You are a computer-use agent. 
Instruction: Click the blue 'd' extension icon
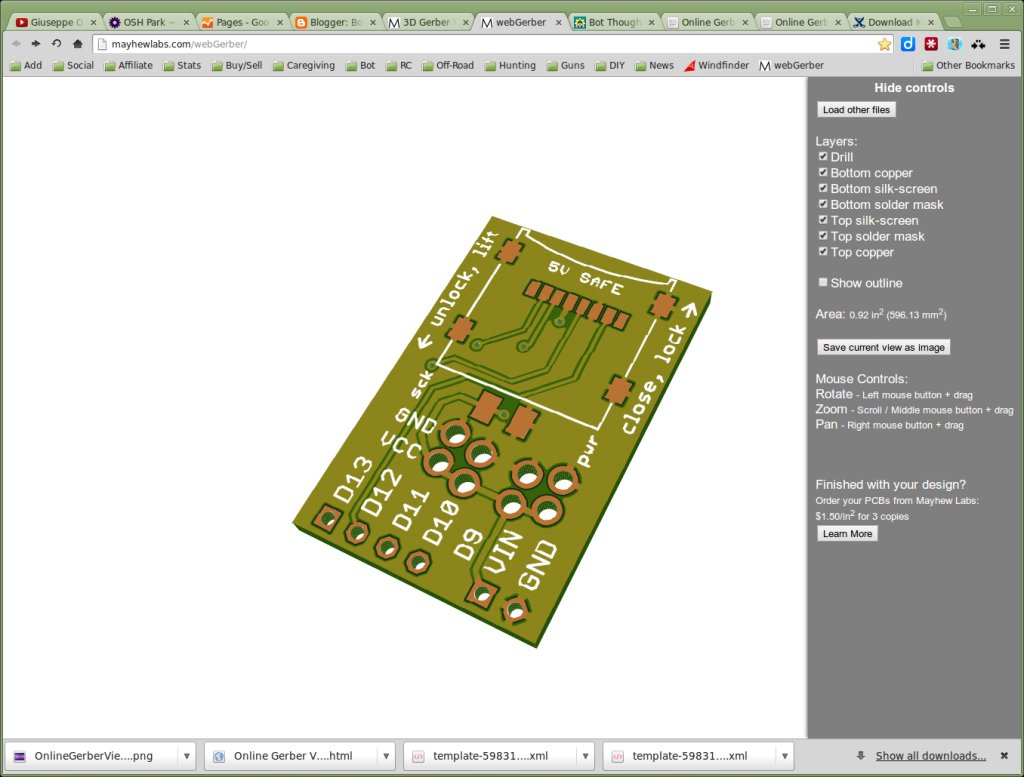(908, 44)
